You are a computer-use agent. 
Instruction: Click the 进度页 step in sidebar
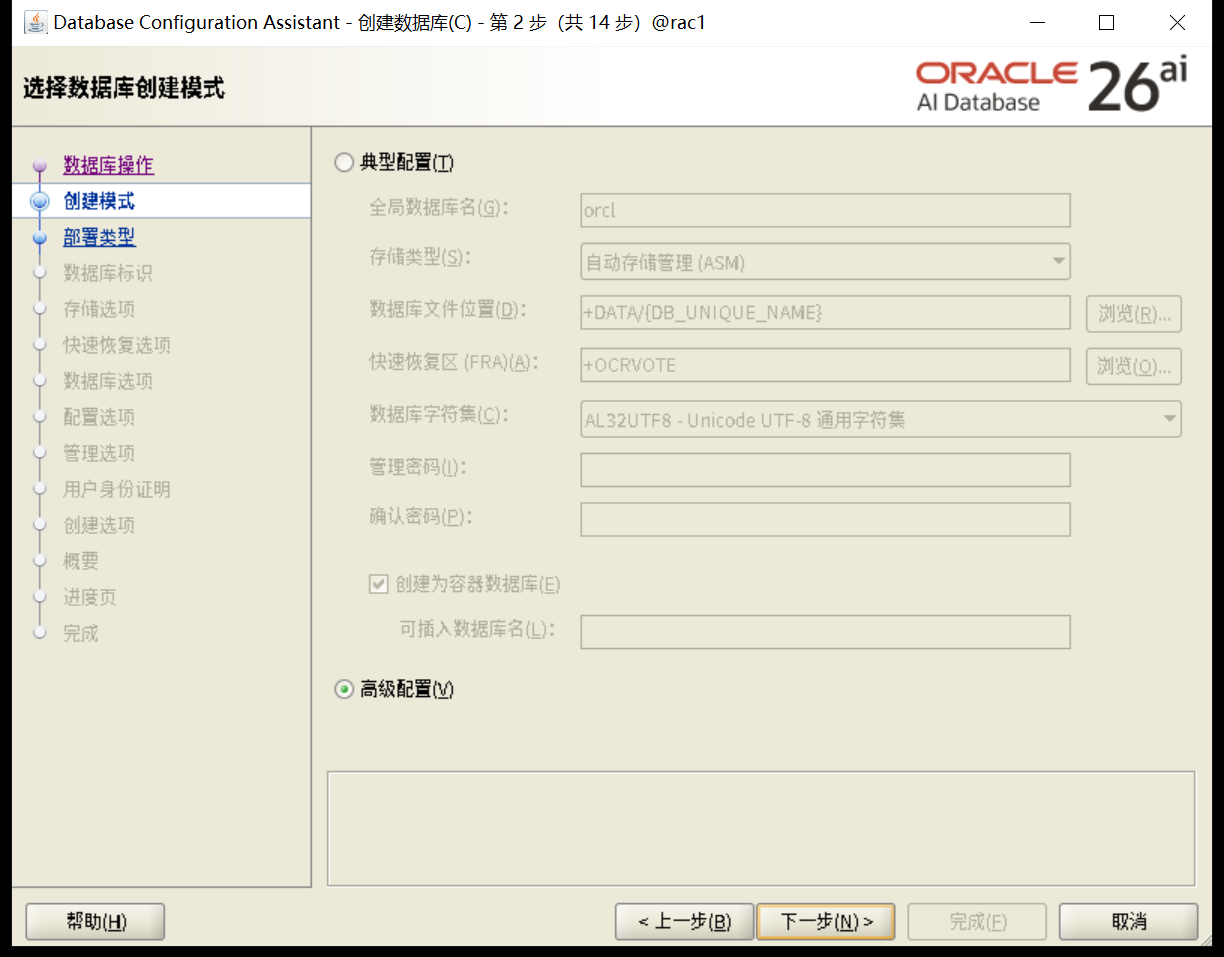point(90,597)
